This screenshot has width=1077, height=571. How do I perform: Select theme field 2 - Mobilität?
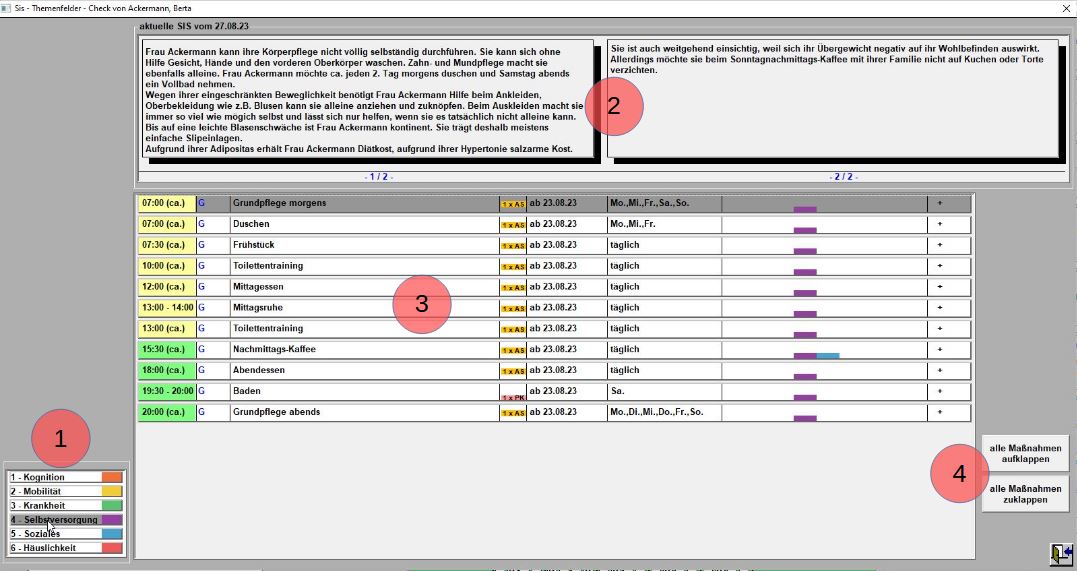coord(65,491)
